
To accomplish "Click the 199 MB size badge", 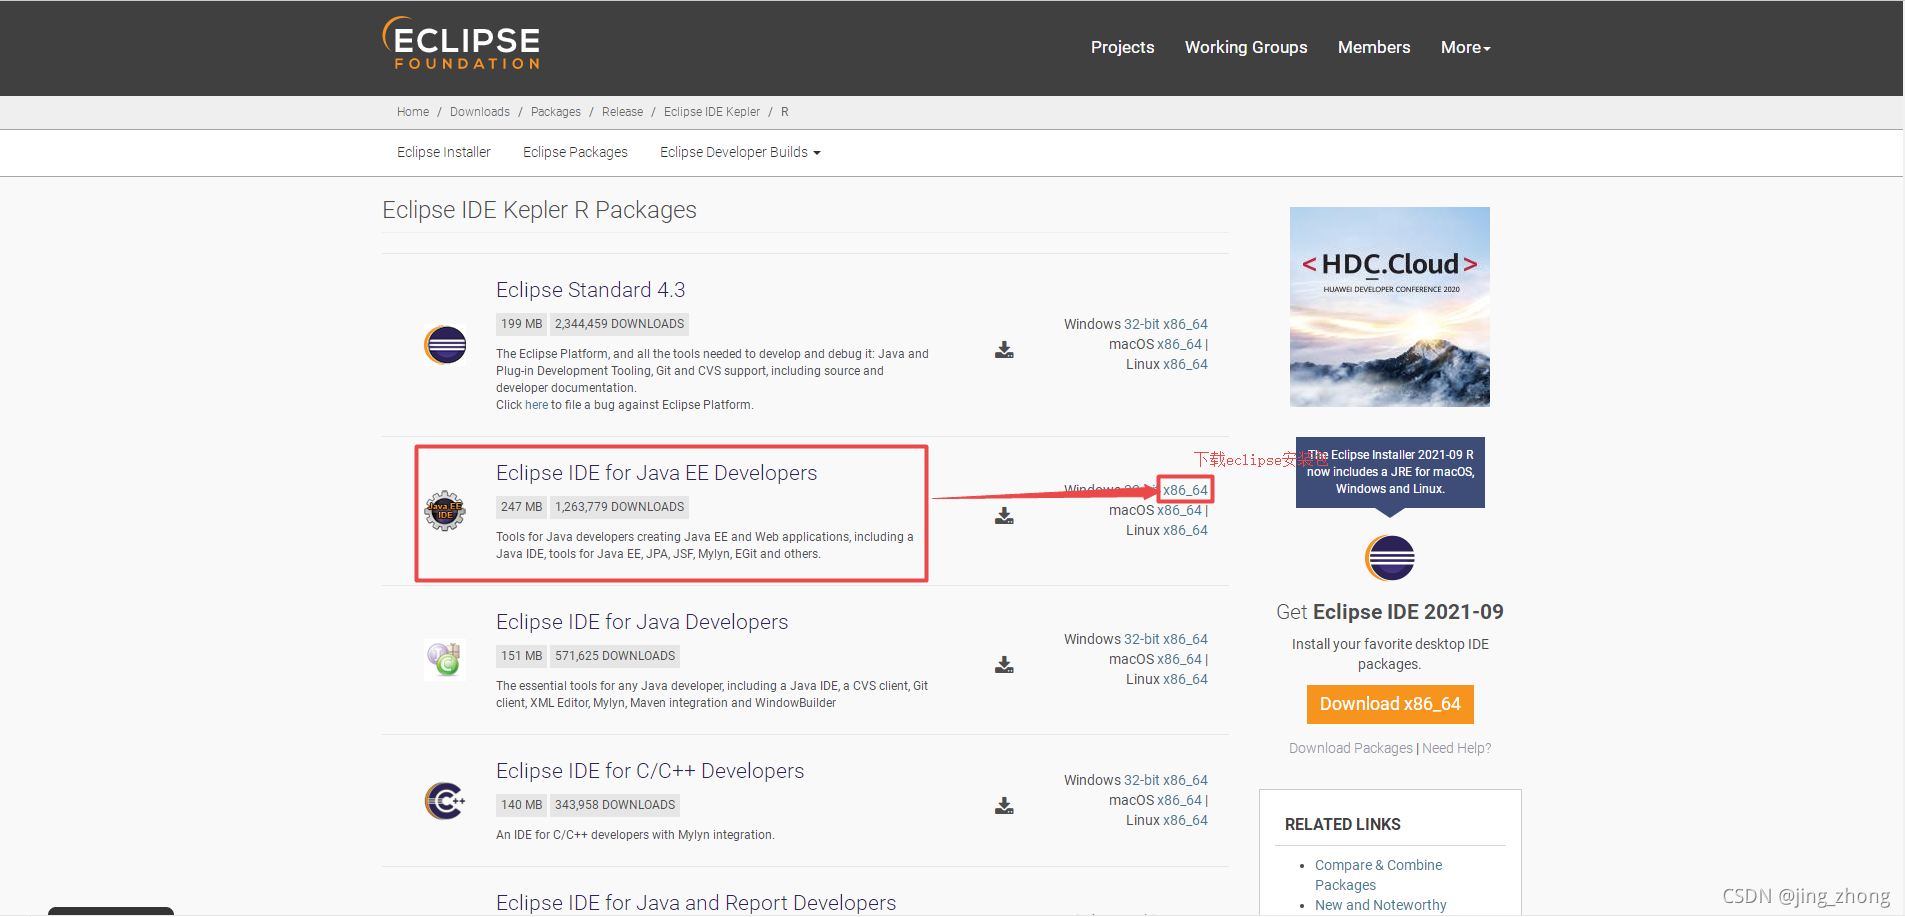I will pos(521,324).
